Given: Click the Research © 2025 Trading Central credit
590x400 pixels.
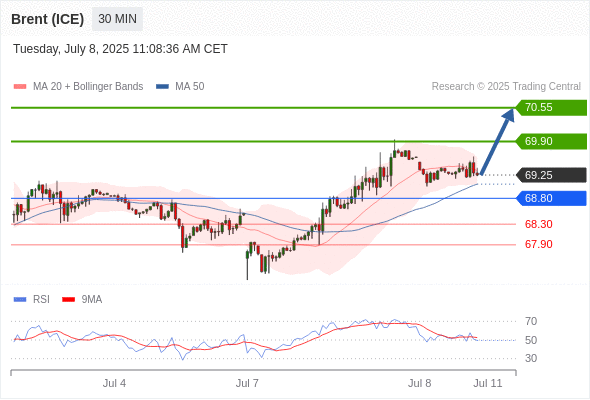Looking at the screenshot, I should tap(506, 87).
